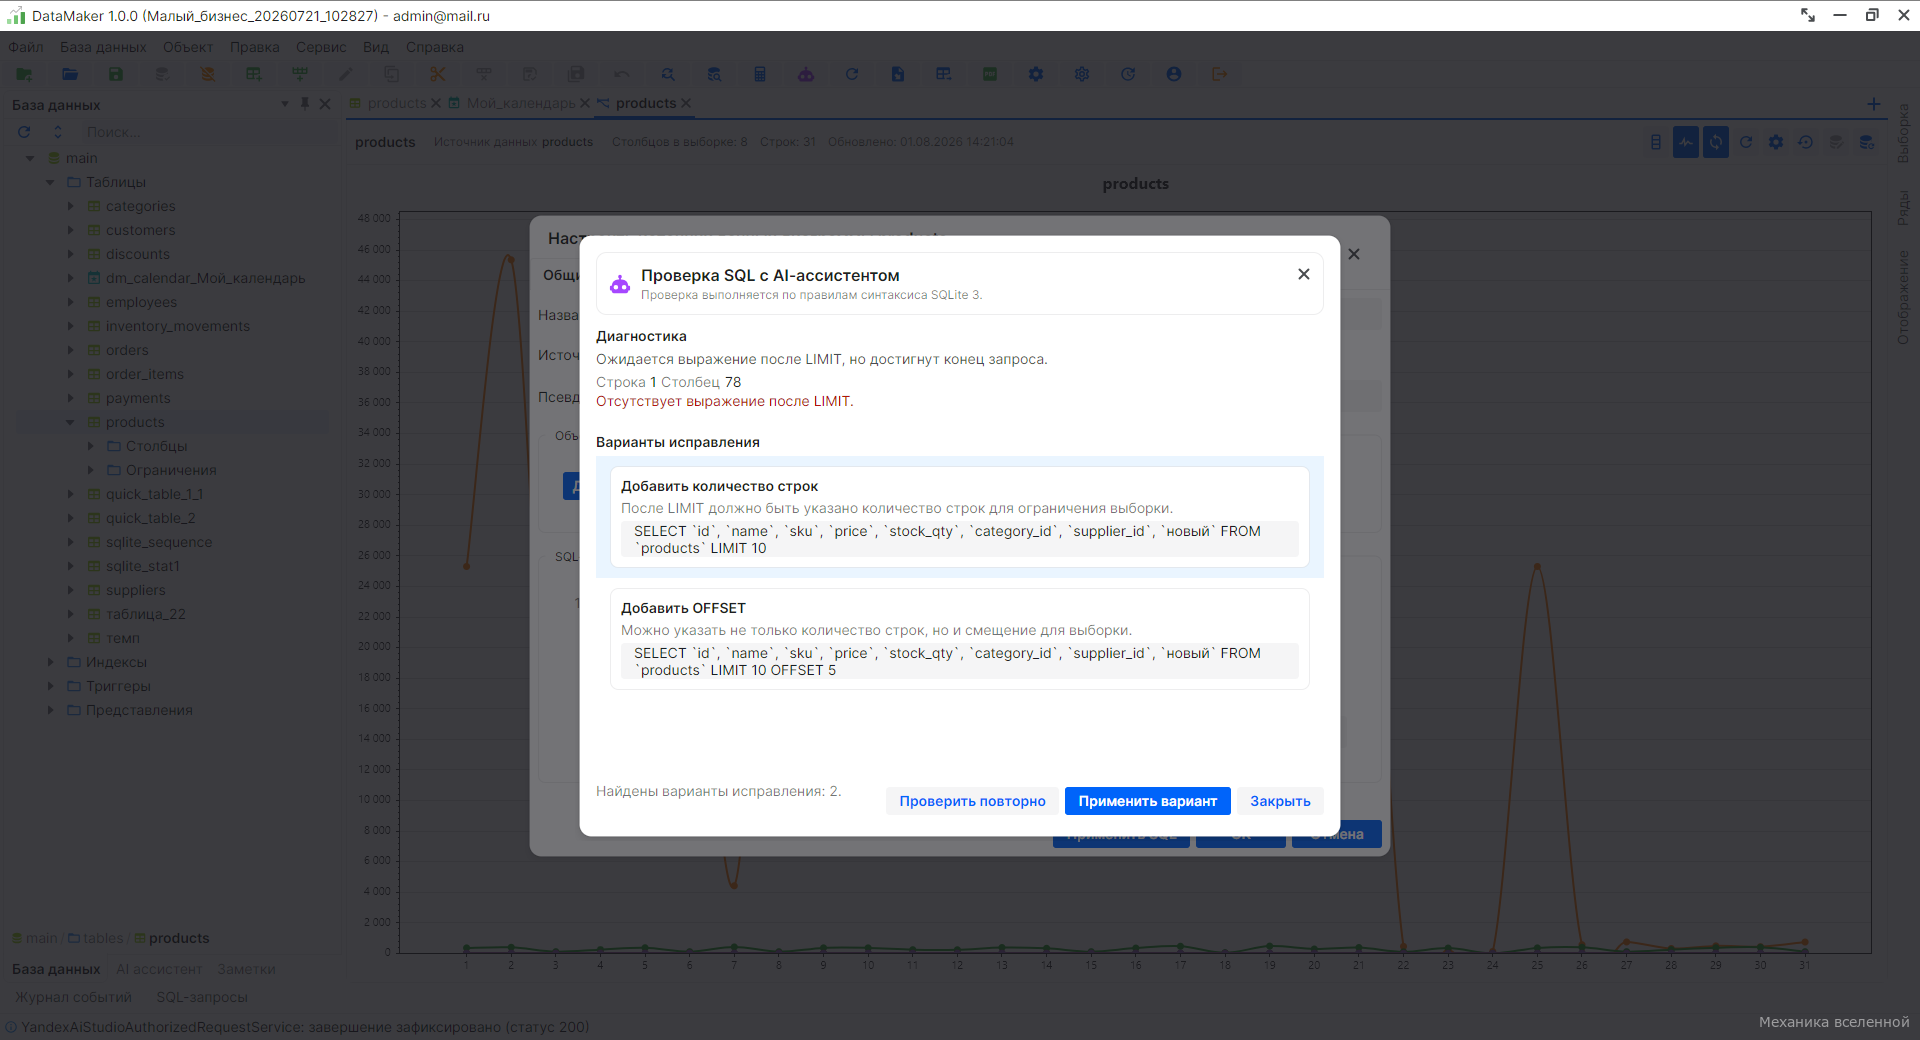Expand the Индексы folder
Screen dimensions: 1920x1040
coord(51,662)
